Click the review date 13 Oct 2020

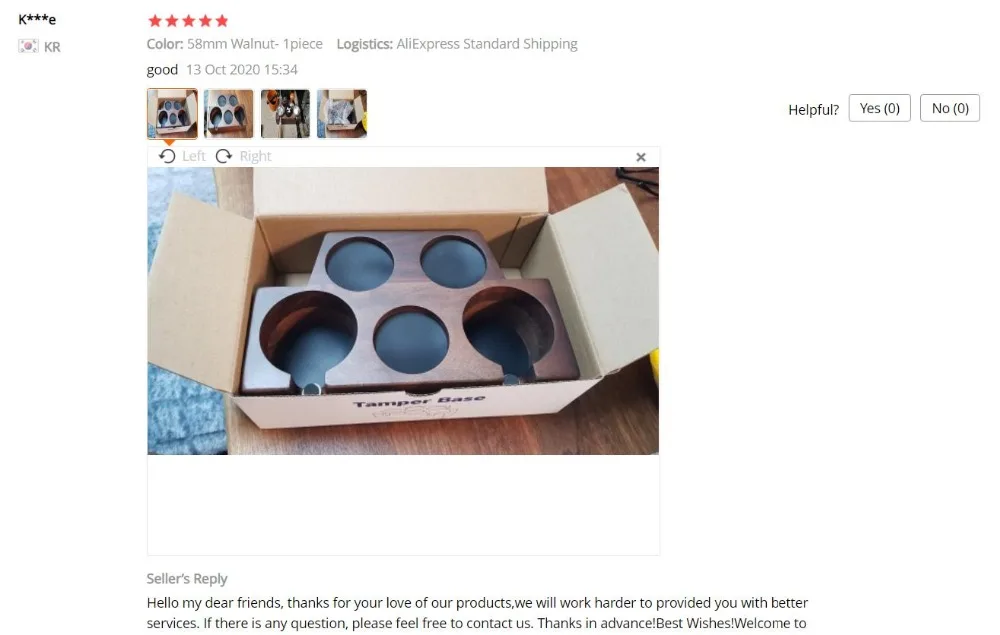click(x=223, y=69)
